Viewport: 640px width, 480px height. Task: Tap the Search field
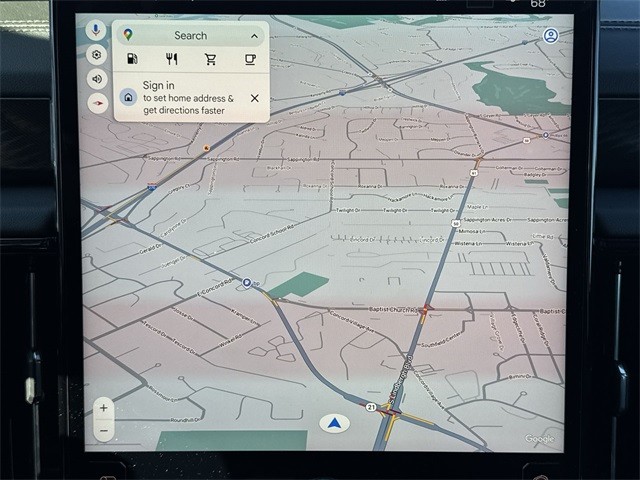[190, 36]
